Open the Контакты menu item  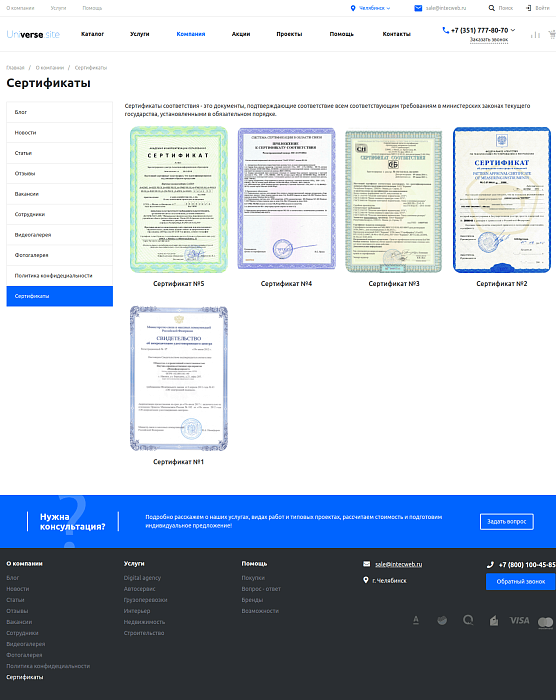pyautogui.click(x=397, y=34)
